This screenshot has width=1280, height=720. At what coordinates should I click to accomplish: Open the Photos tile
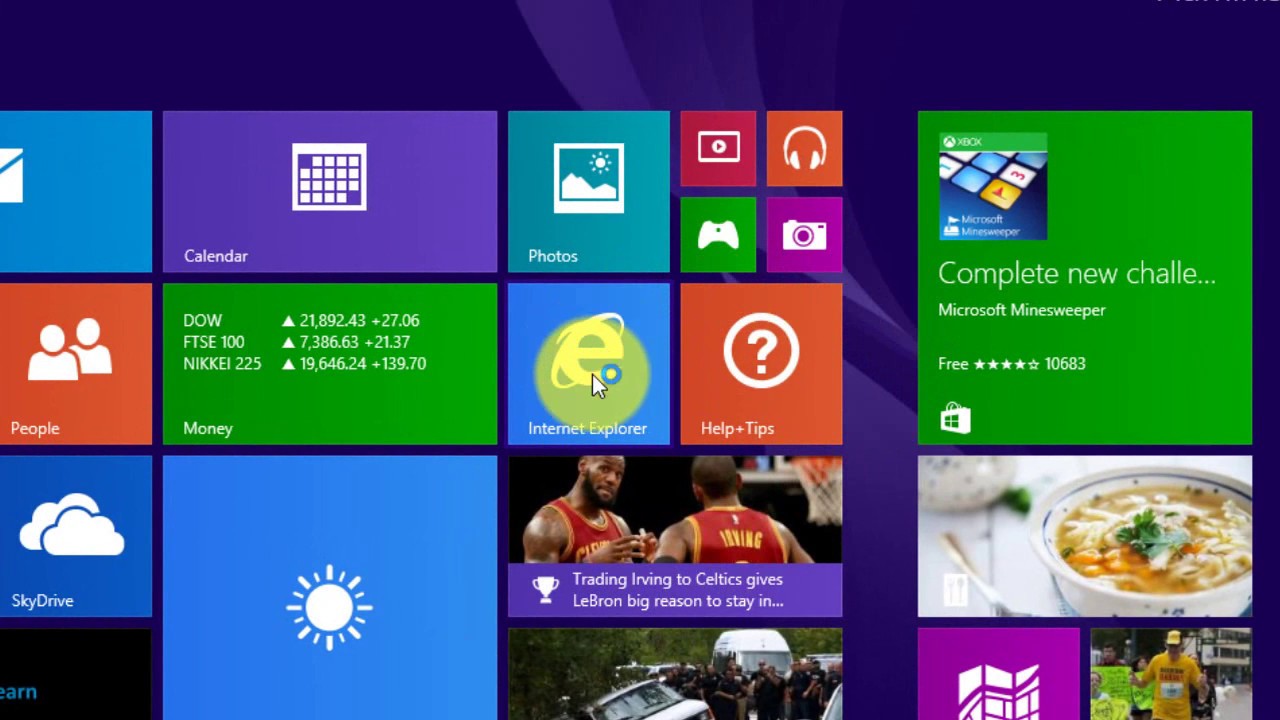point(588,191)
